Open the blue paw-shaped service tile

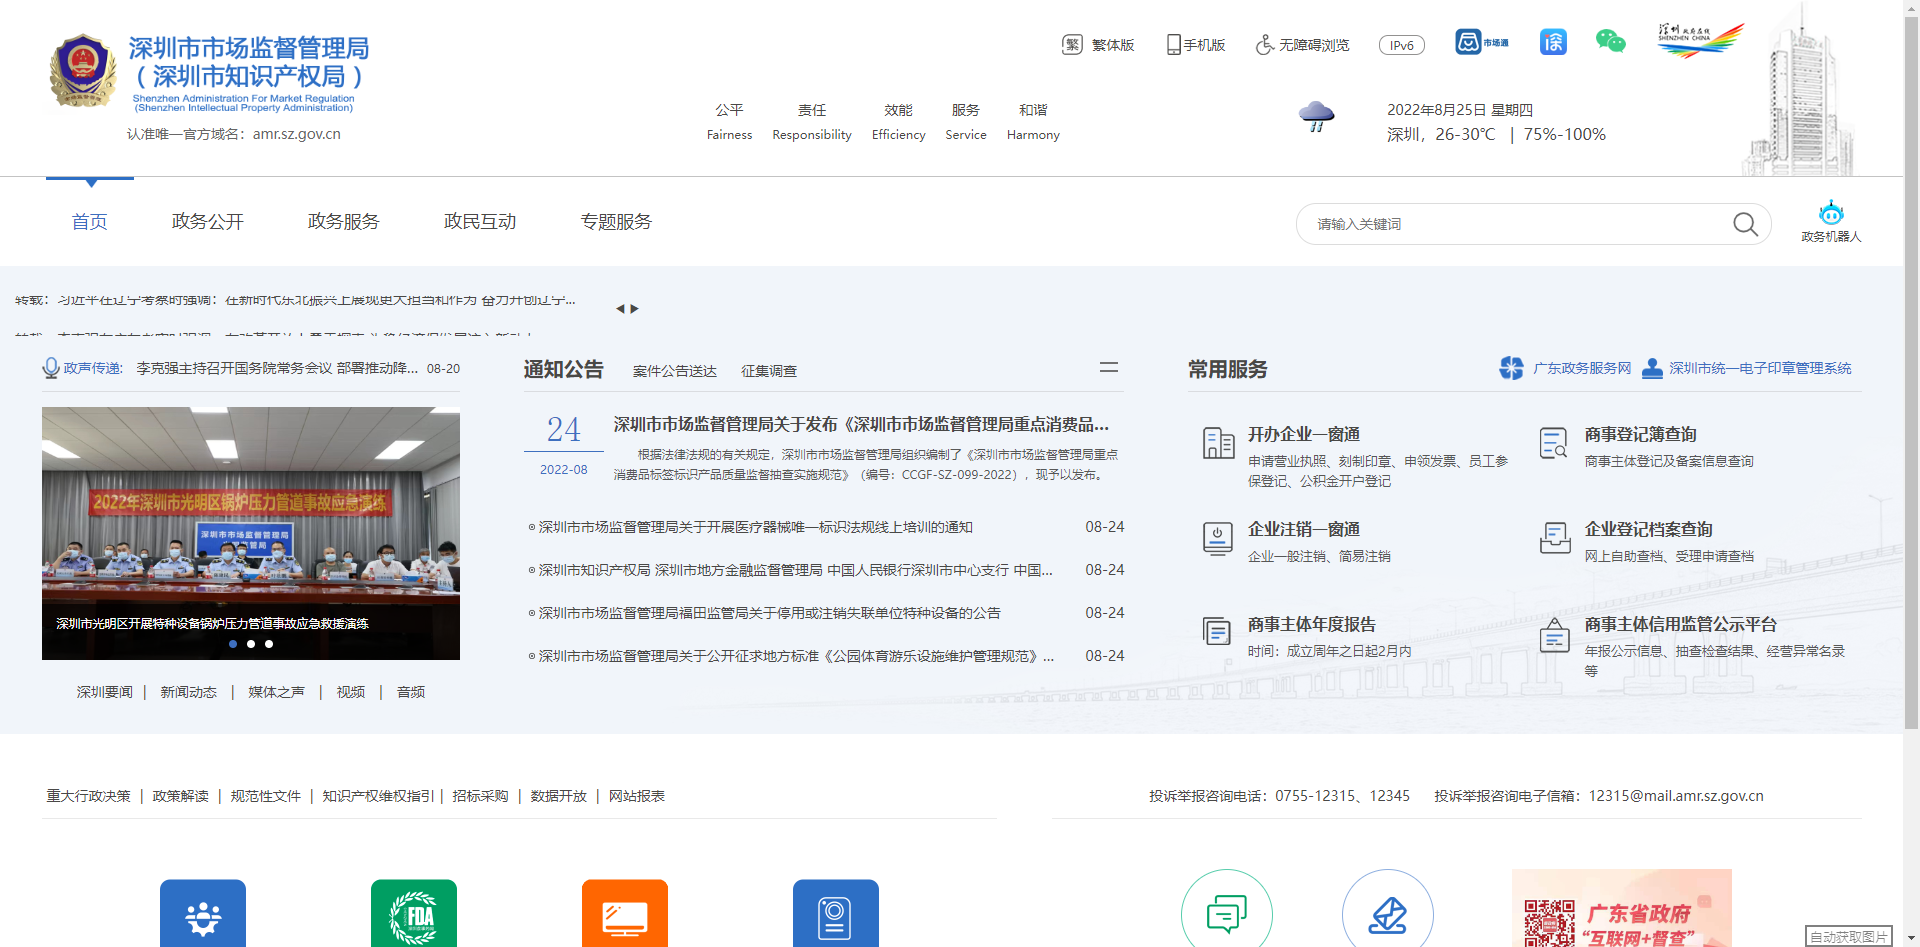click(x=203, y=913)
